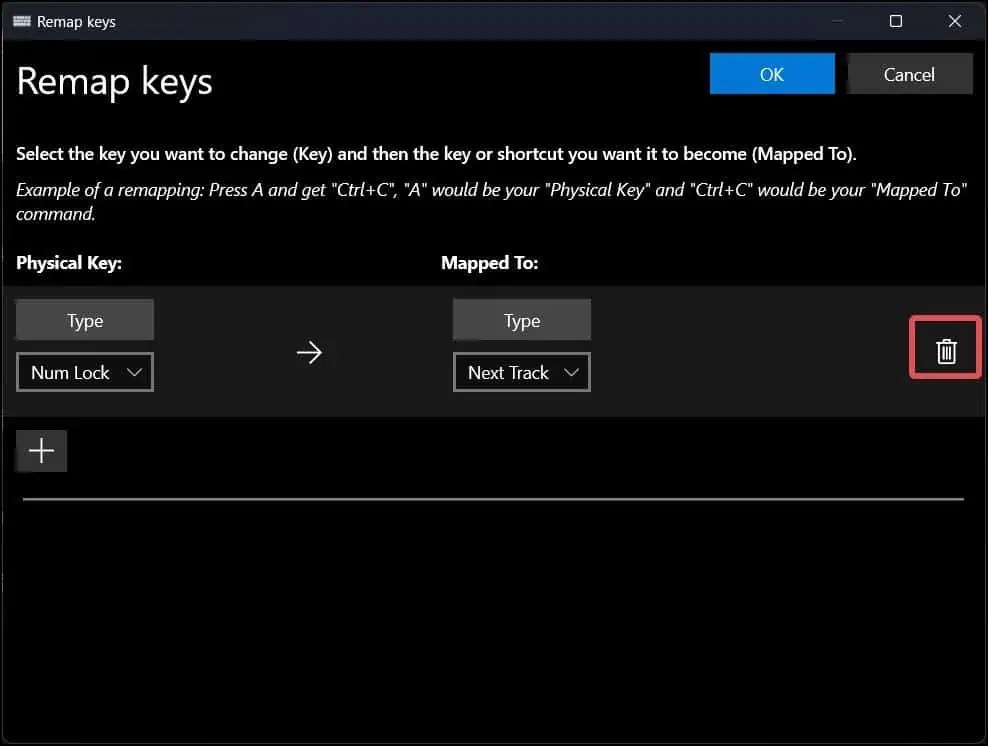Select the Physical Key column header
Screen dimensions: 988x746
[x=69, y=263]
